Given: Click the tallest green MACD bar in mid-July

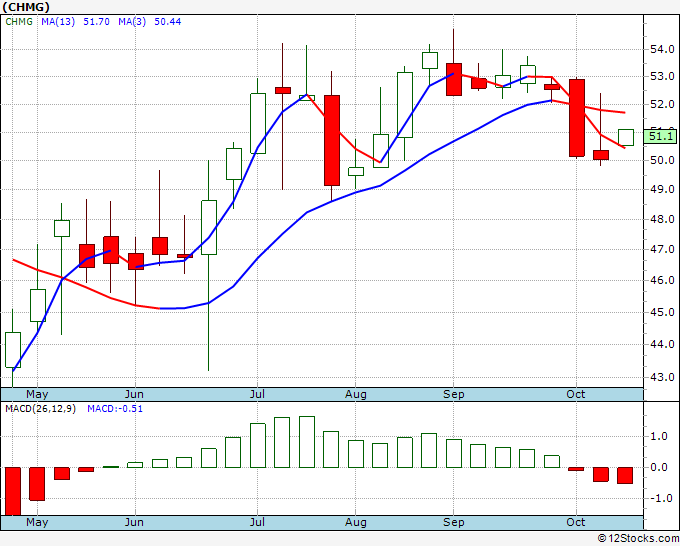Looking at the screenshot, I should click(307, 442).
